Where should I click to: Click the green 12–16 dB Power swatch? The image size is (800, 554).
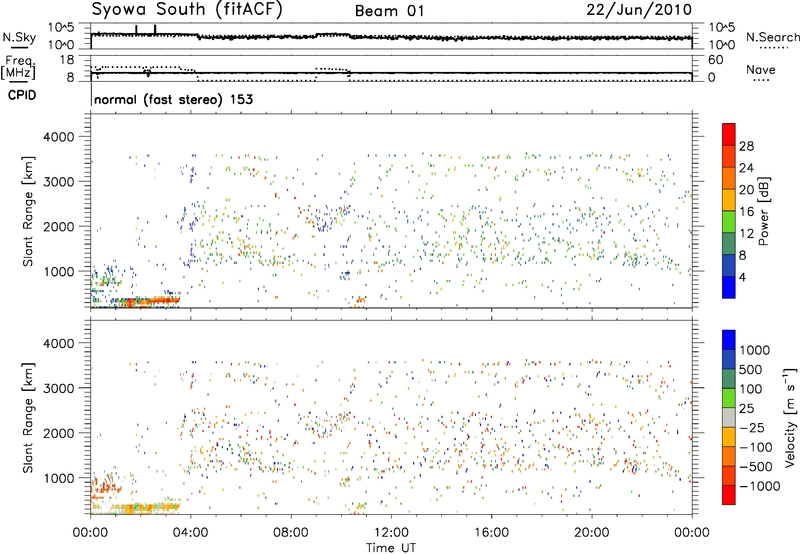click(729, 221)
